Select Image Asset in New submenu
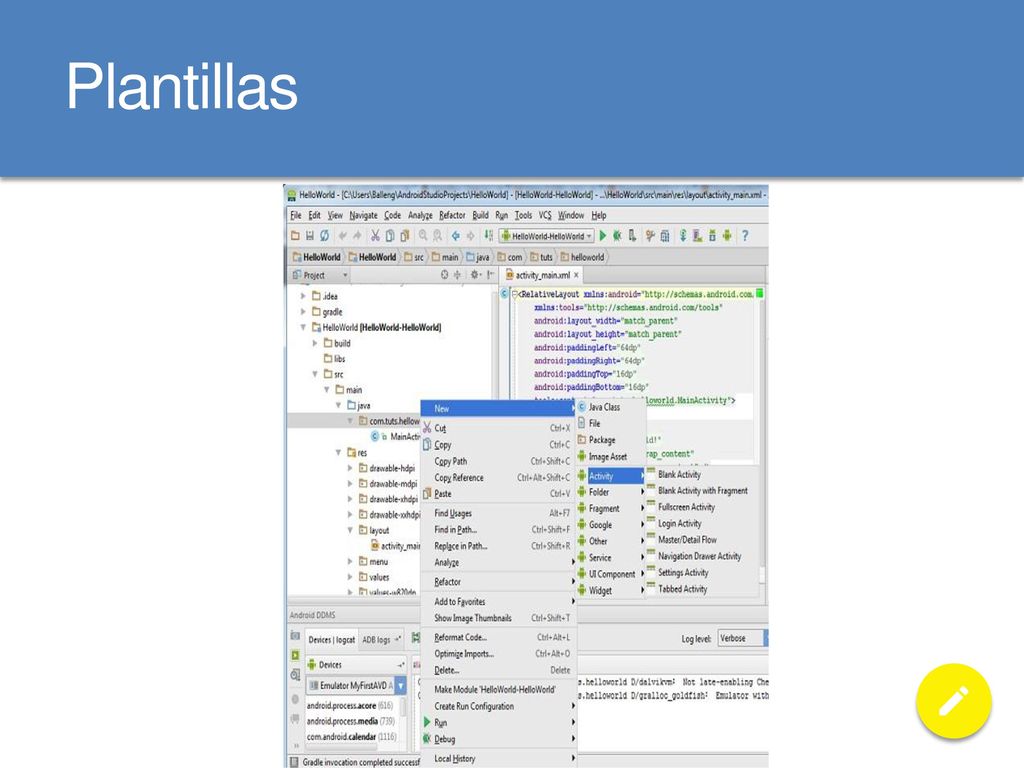Viewport: 1024px width, 768px height. click(611, 456)
